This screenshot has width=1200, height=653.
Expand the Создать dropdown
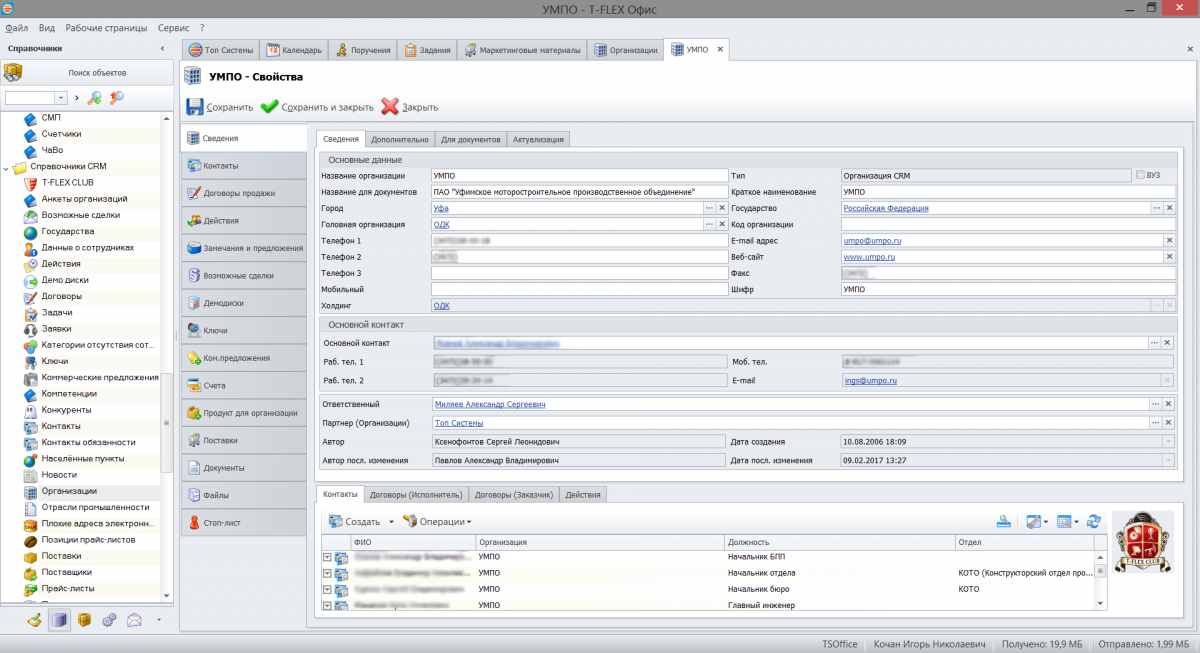[x=391, y=521]
